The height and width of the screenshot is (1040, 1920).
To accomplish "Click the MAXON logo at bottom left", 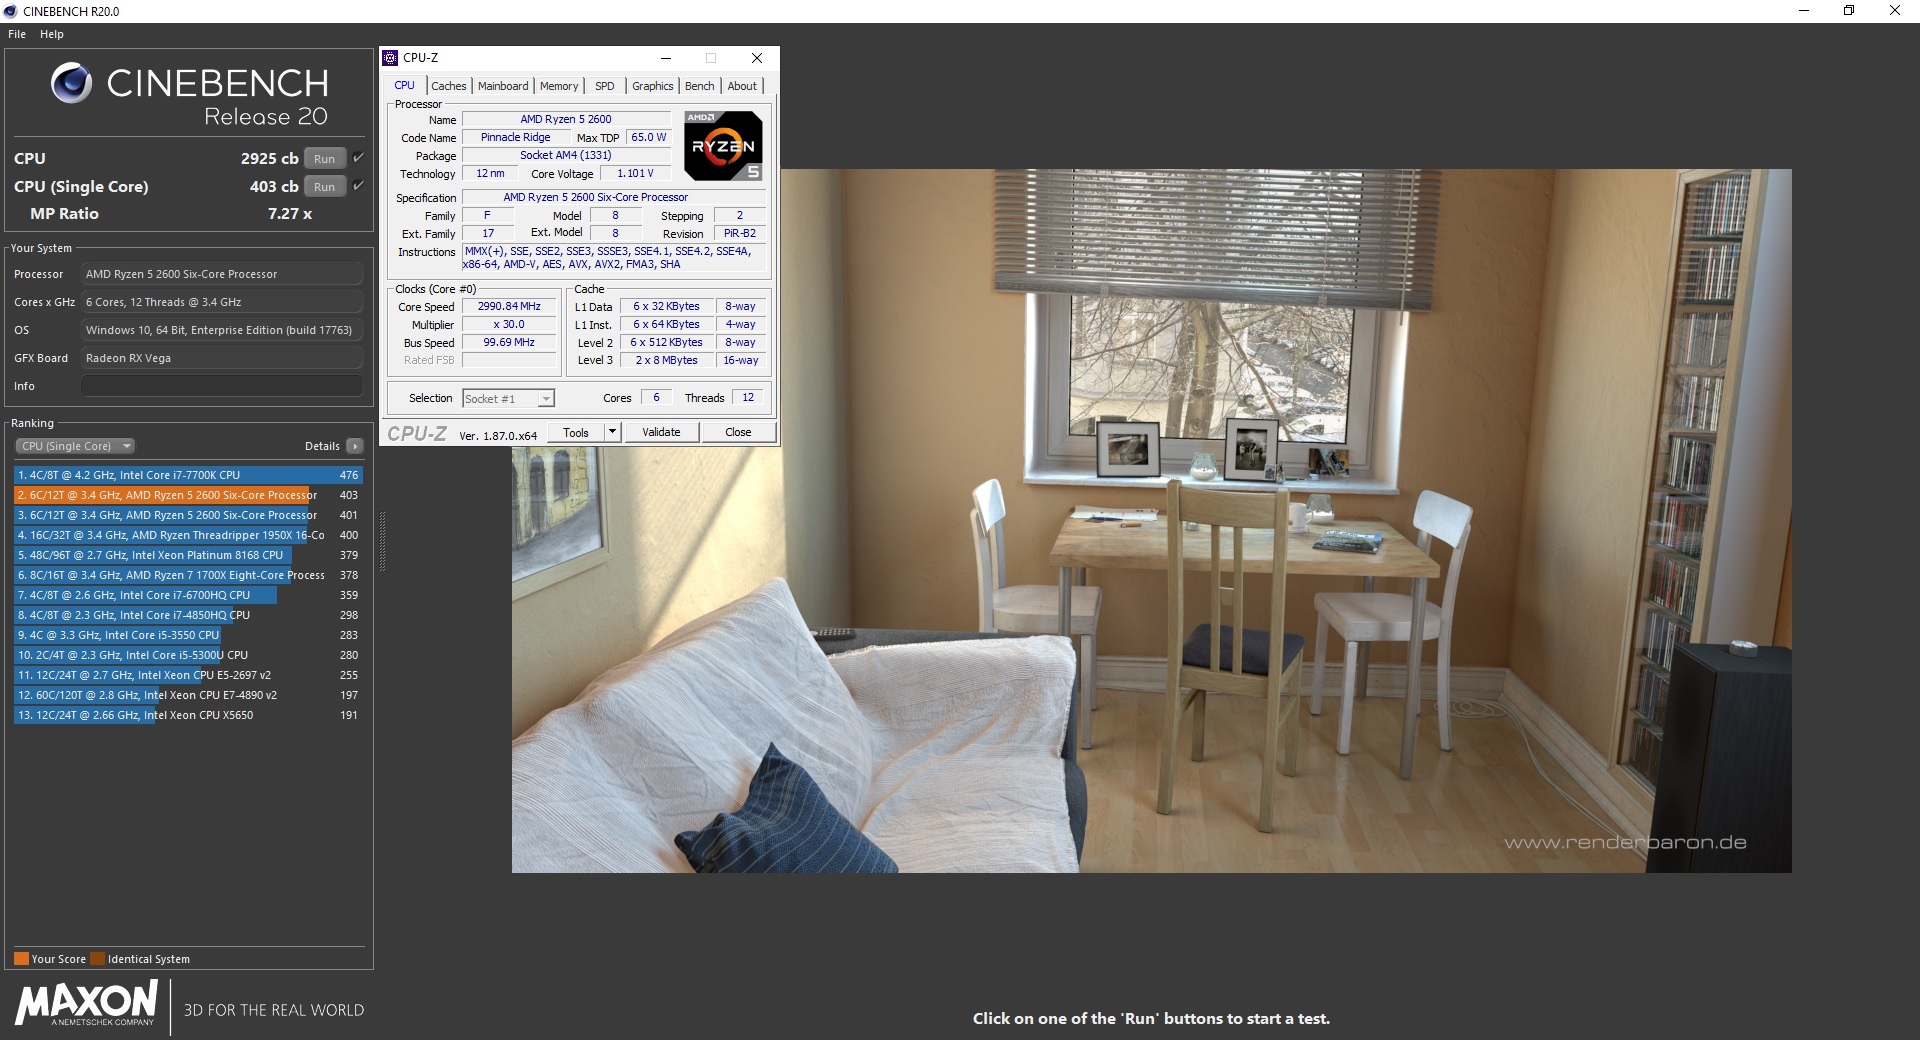I will click(x=85, y=1005).
